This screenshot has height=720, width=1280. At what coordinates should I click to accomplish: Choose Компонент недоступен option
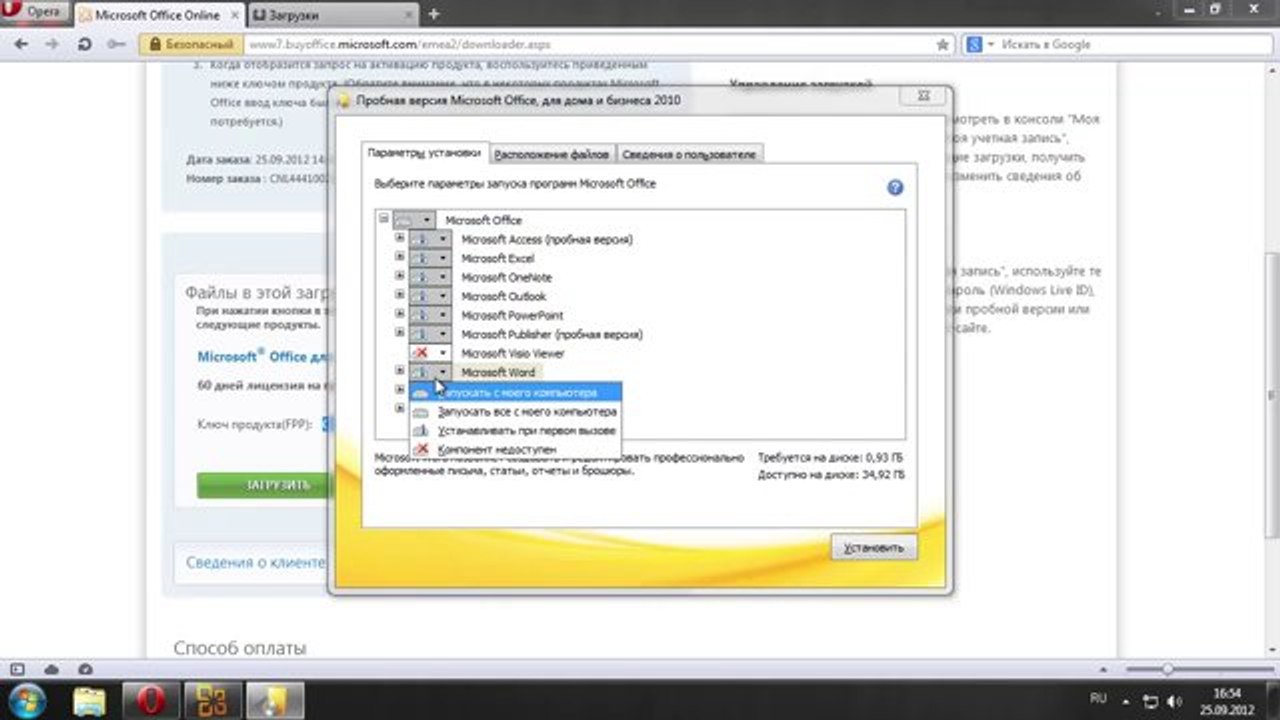click(x=516, y=450)
